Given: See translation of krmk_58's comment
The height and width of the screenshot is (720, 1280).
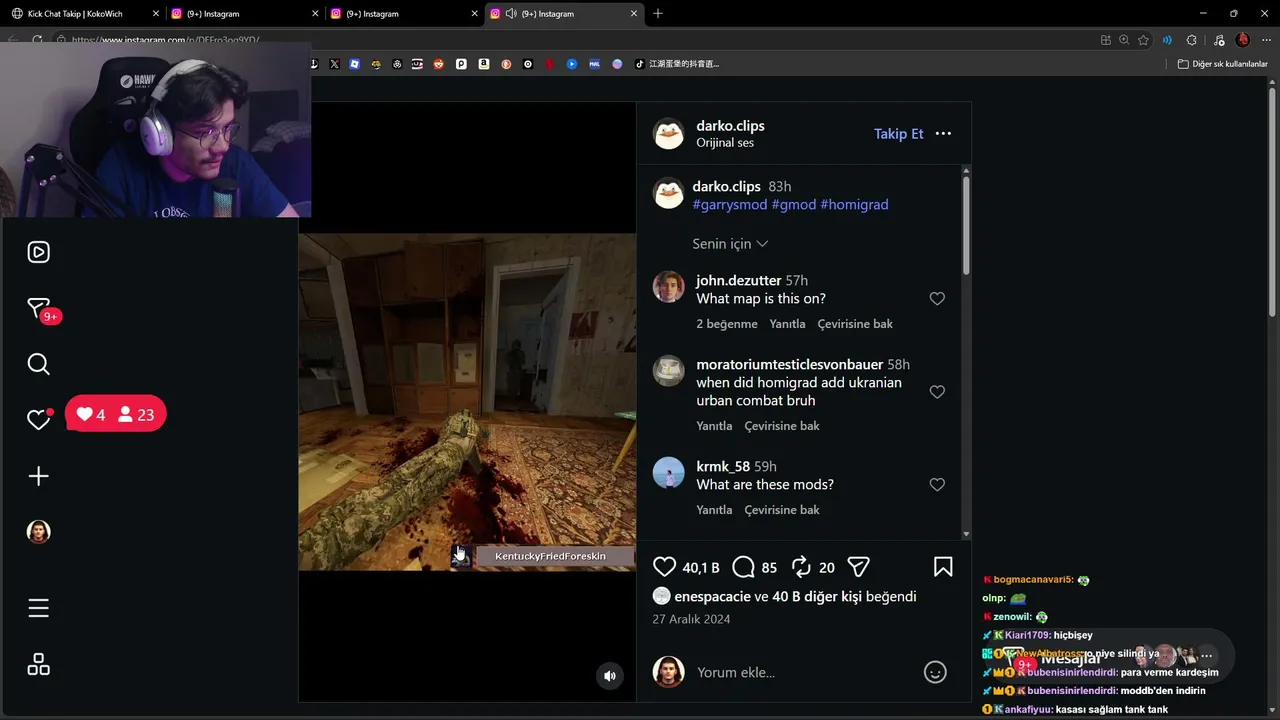Looking at the screenshot, I should 782,510.
